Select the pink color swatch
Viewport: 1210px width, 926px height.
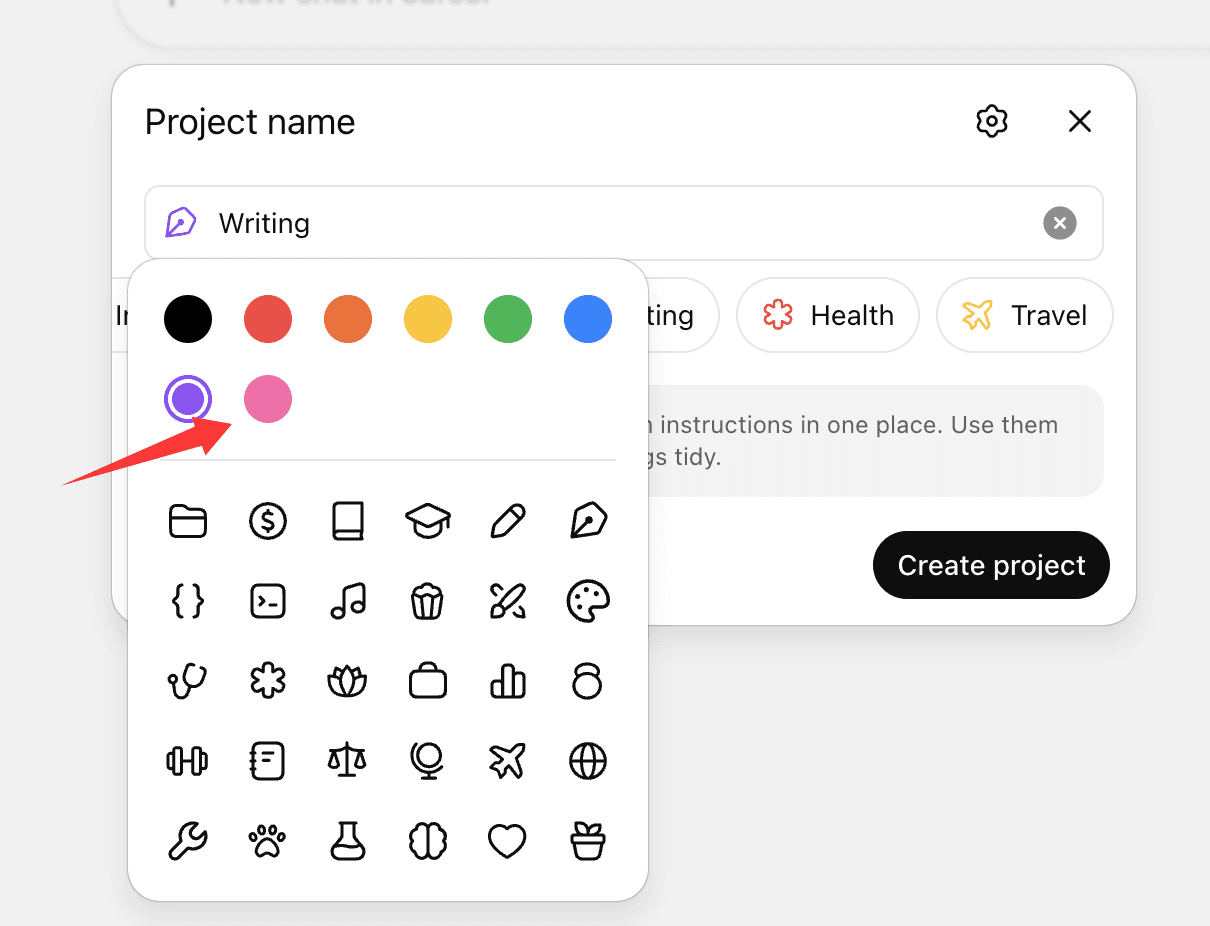click(268, 400)
